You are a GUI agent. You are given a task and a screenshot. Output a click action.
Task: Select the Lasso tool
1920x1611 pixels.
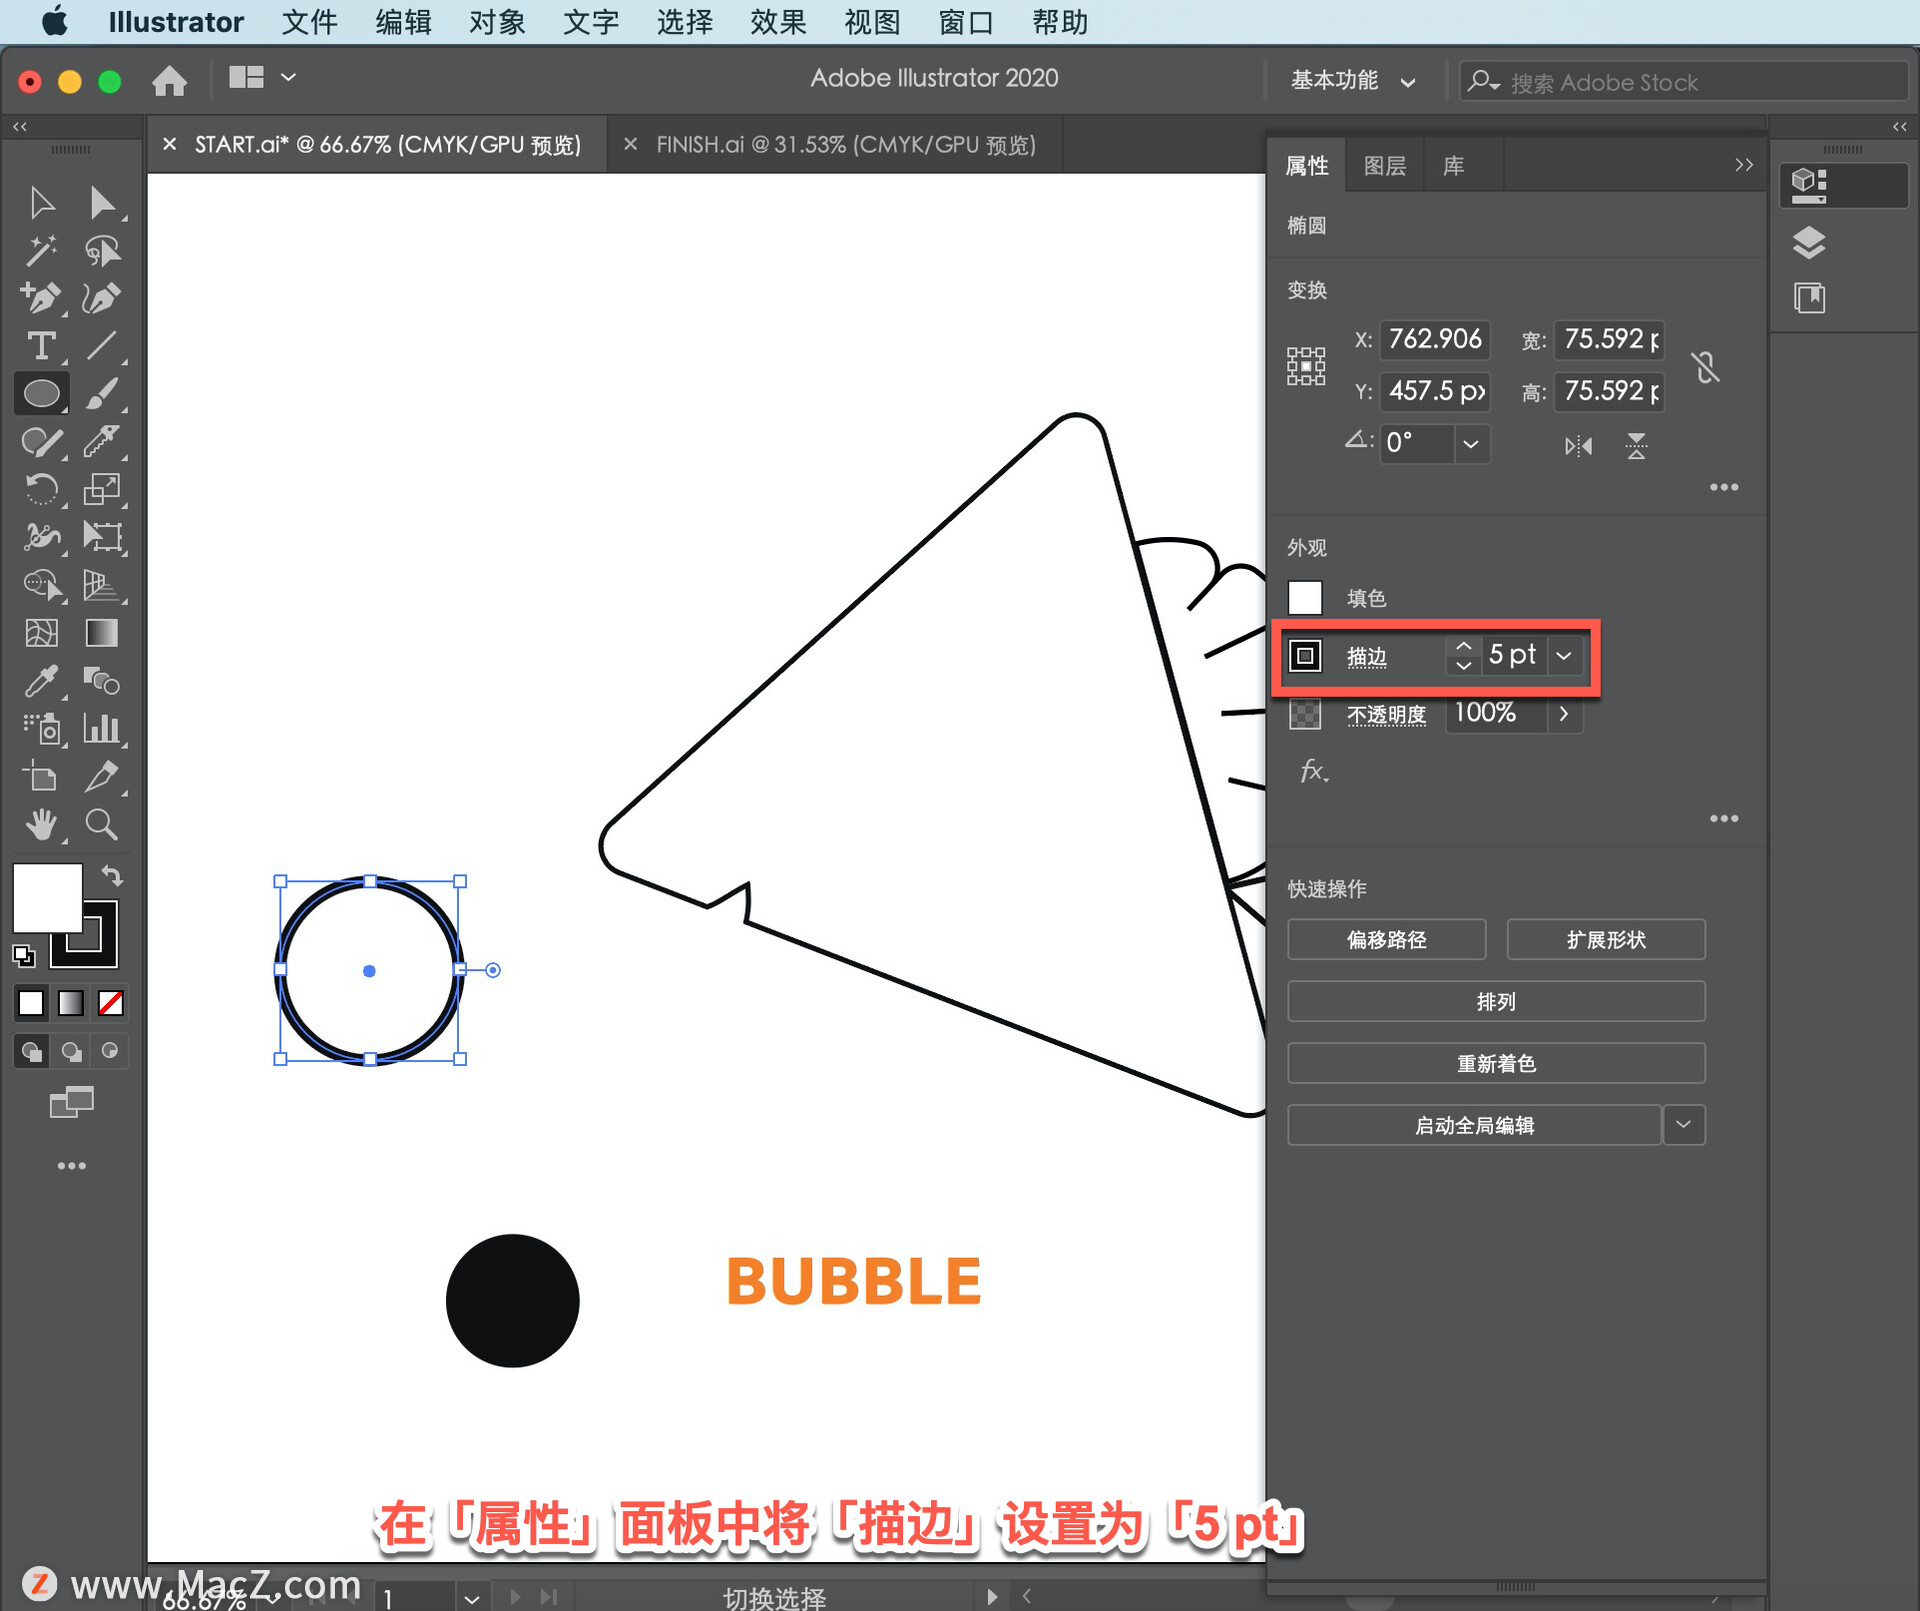pyautogui.click(x=102, y=251)
